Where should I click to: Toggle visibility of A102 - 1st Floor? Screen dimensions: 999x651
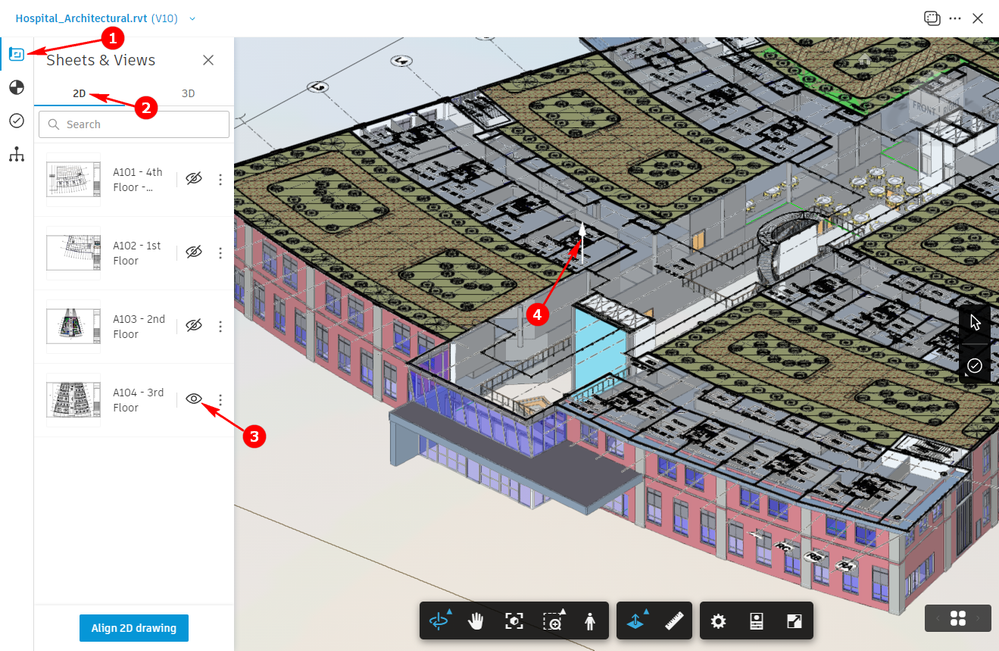coord(194,252)
